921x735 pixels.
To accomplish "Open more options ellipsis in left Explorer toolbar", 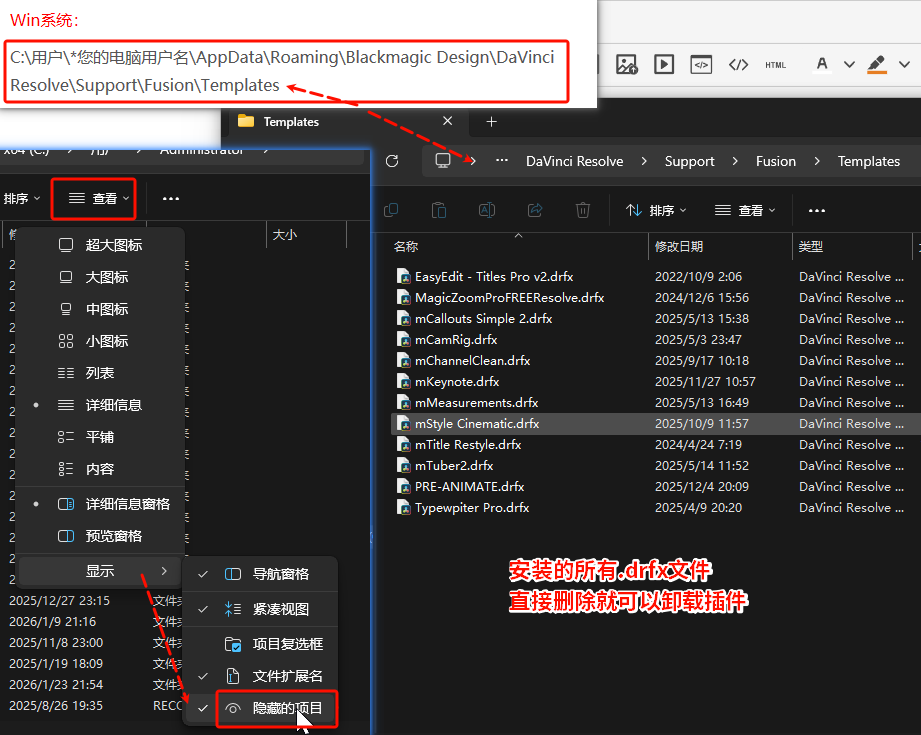I will [171, 199].
